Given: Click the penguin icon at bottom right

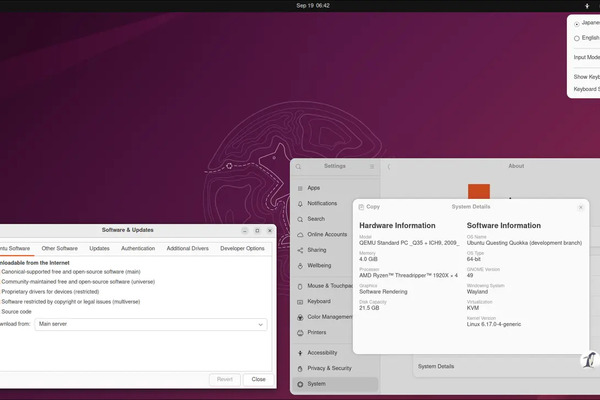Looking at the screenshot, I should [x=589, y=360].
